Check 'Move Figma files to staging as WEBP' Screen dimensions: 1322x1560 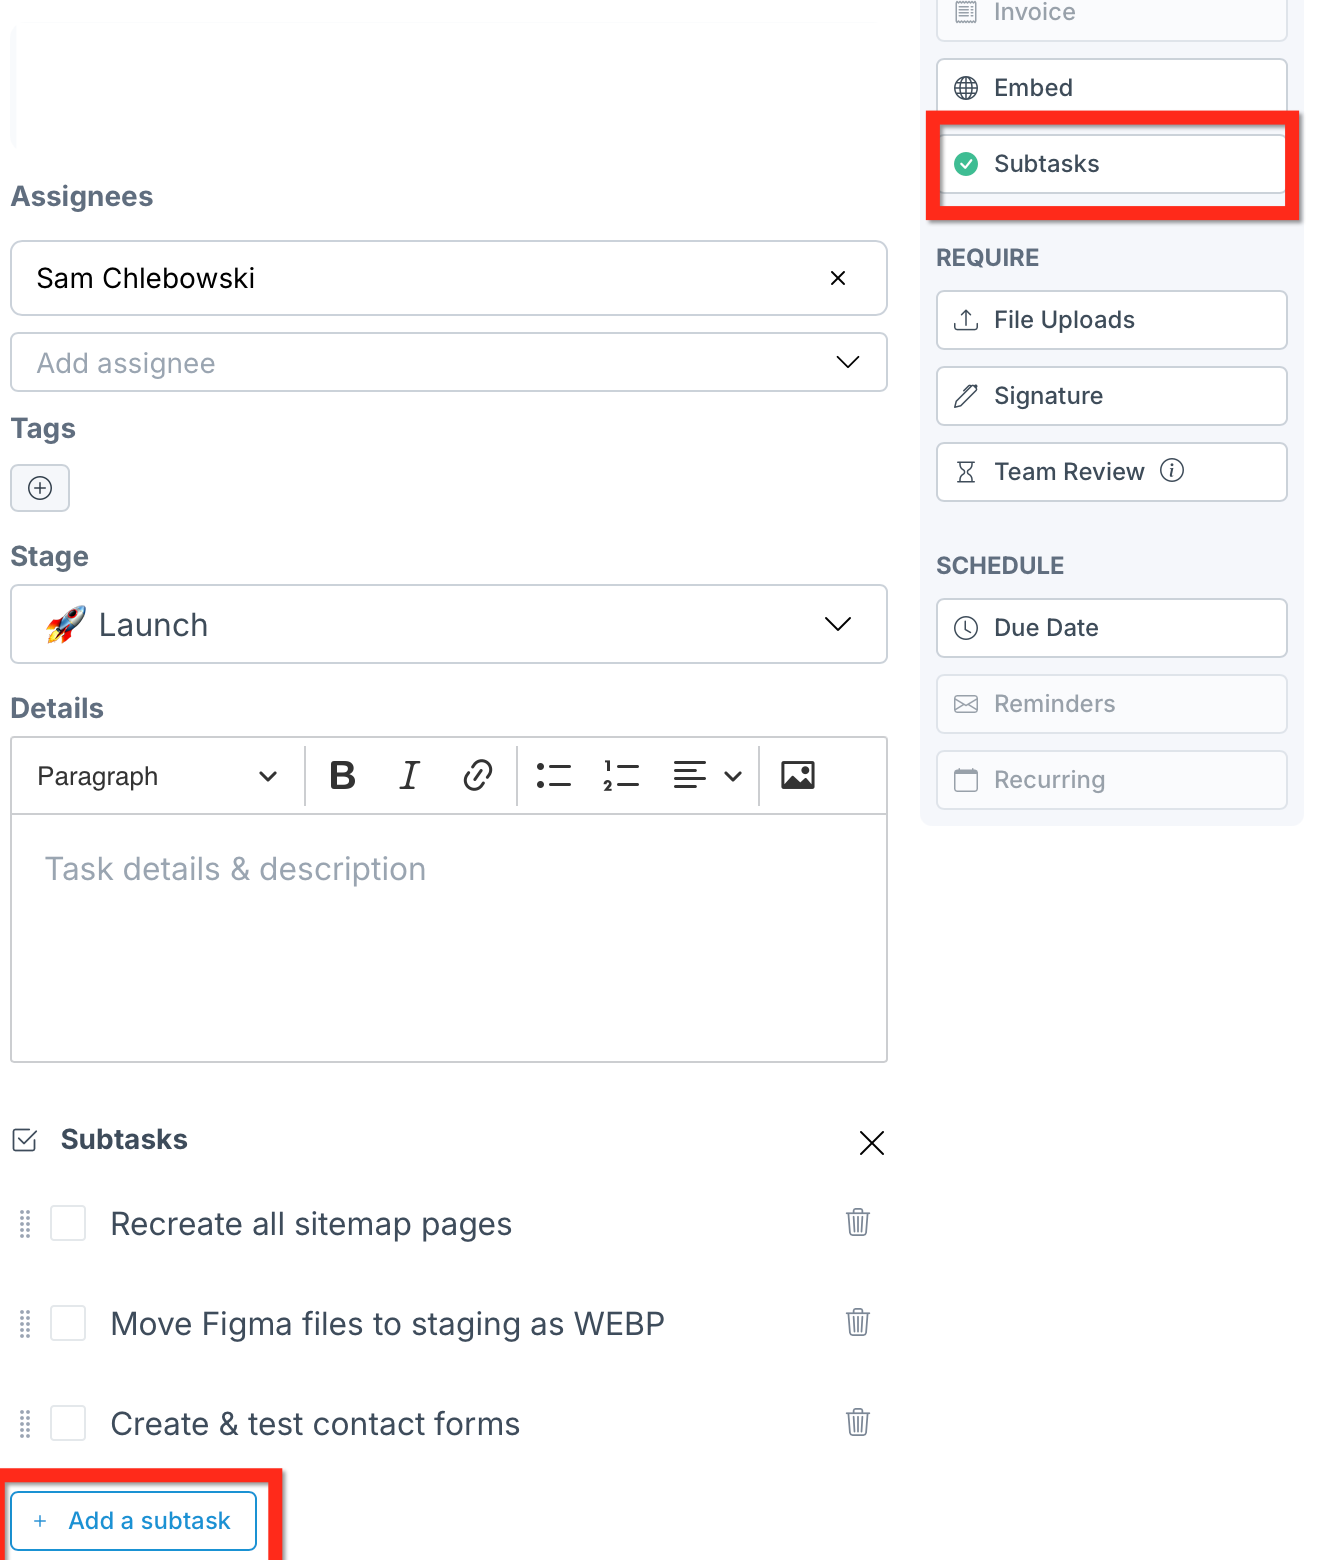coord(68,1323)
